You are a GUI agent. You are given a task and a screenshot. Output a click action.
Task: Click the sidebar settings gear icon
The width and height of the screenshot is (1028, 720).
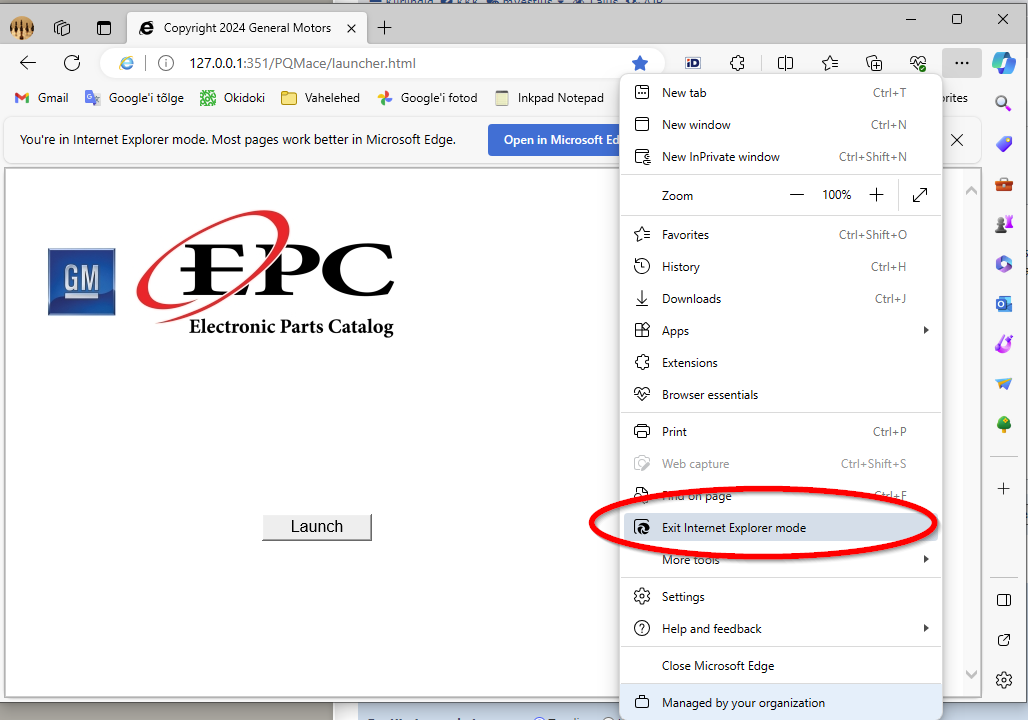pyautogui.click(x=1004, y=680)
